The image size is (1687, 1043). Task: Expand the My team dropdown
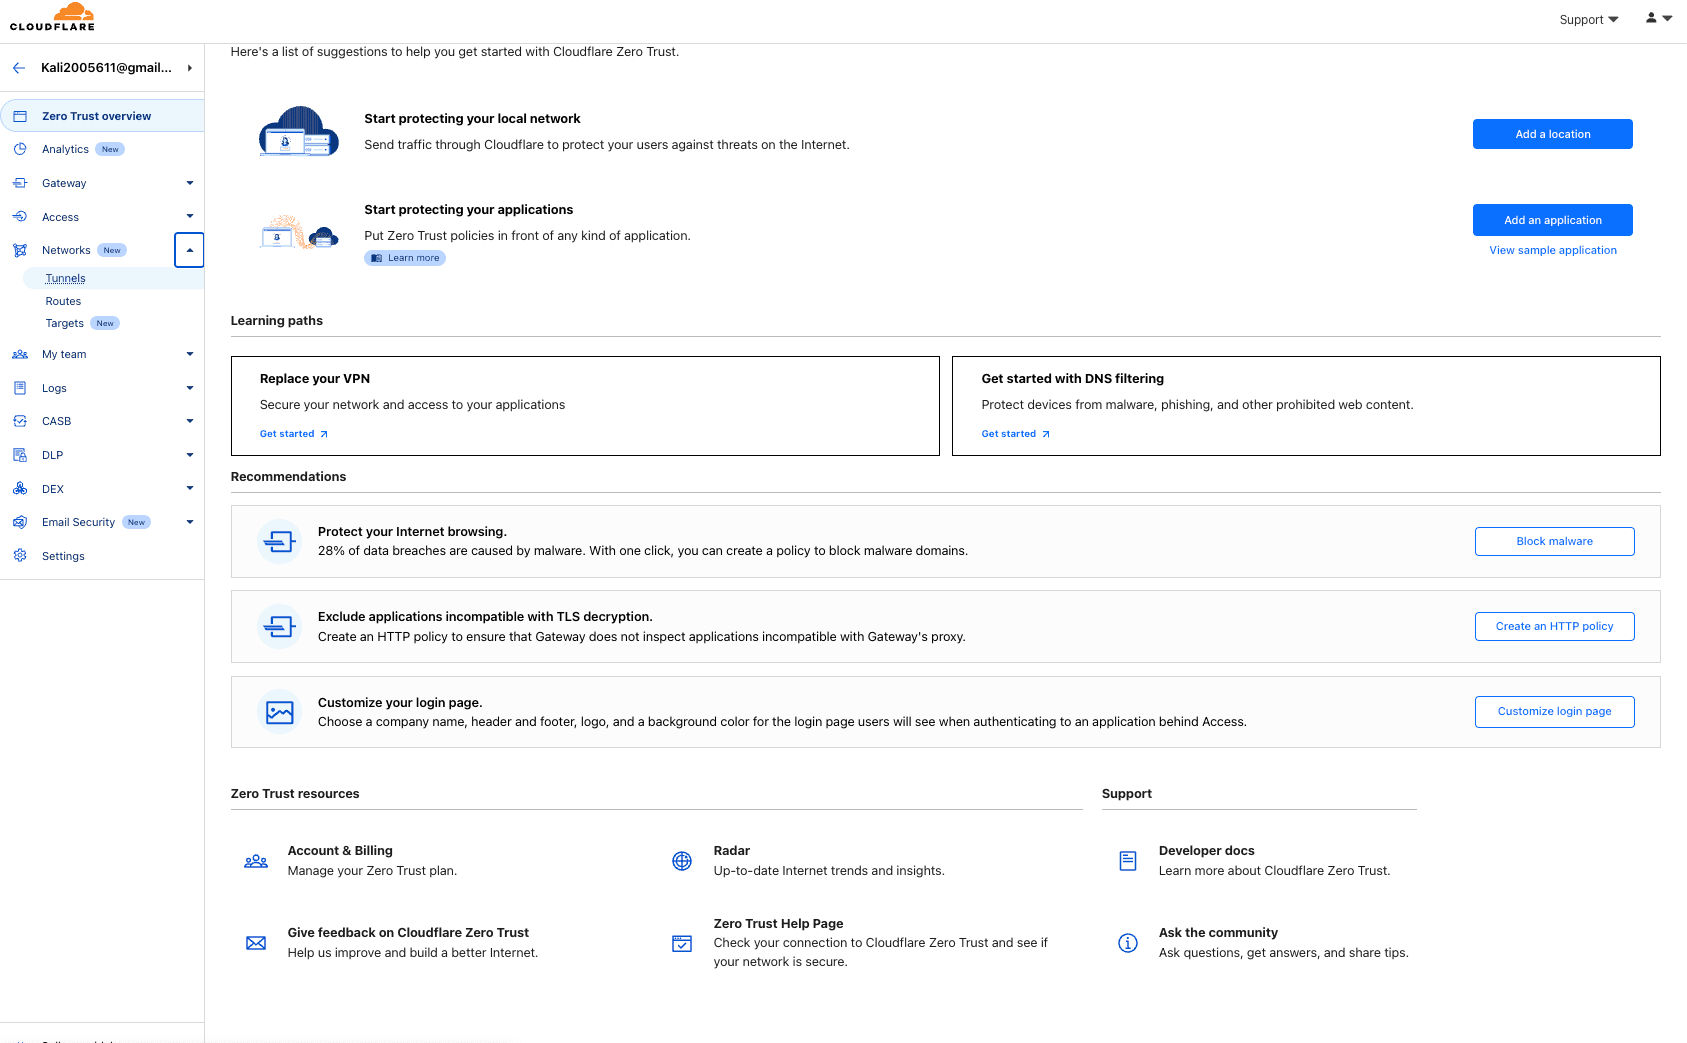[x=189, y=353]
